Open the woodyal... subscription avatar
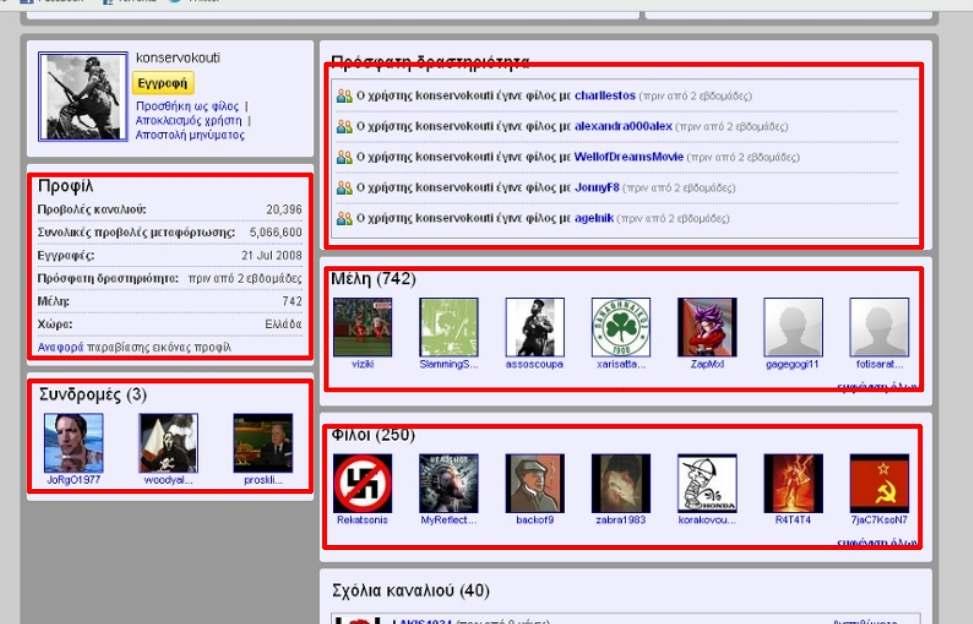The height and width of the screenshot is (624, 973). point(168,443)
